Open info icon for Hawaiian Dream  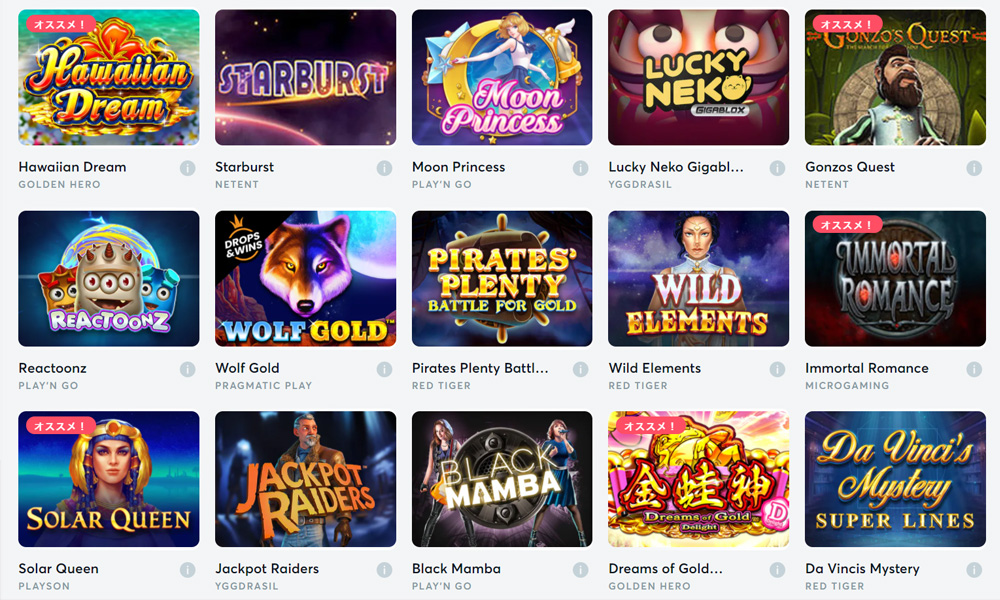[187, 168]
